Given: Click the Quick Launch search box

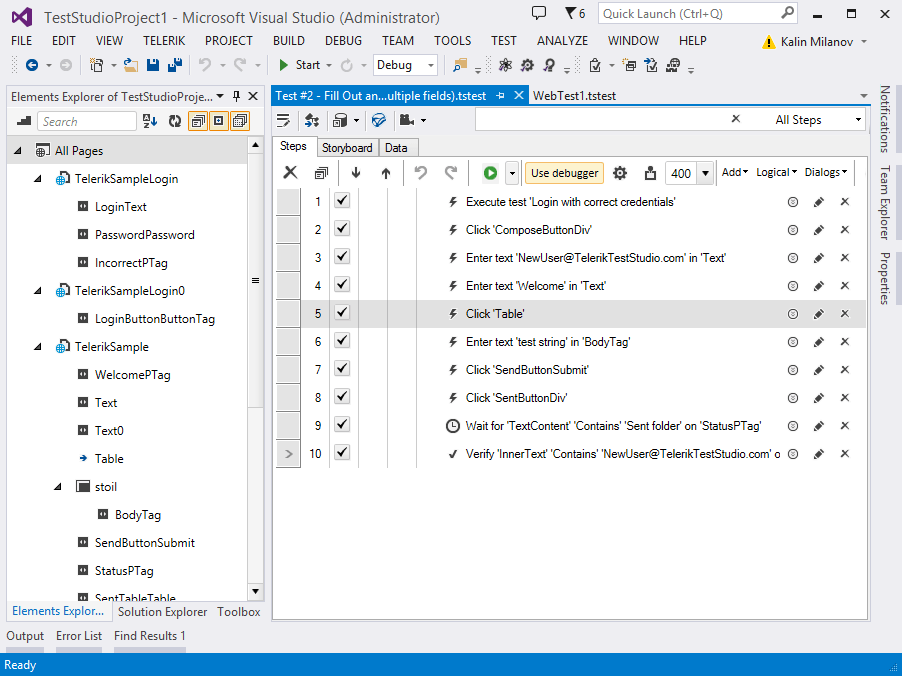Looking at the screenshot, I should point(697,13).
